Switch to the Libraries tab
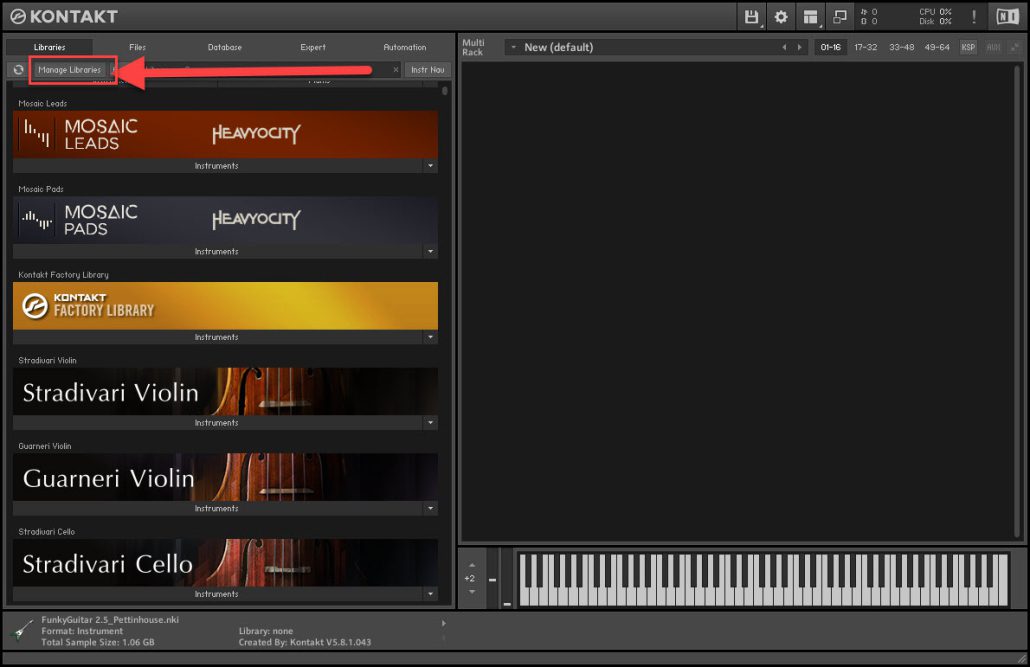This screenshot has height=667, width=1030. pos(49,47)
